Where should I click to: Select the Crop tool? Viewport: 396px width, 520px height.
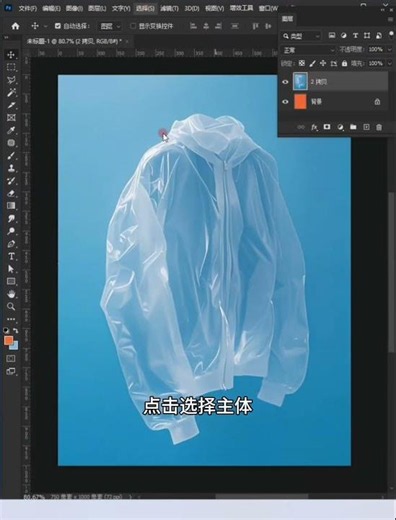(x=11, y=105)
